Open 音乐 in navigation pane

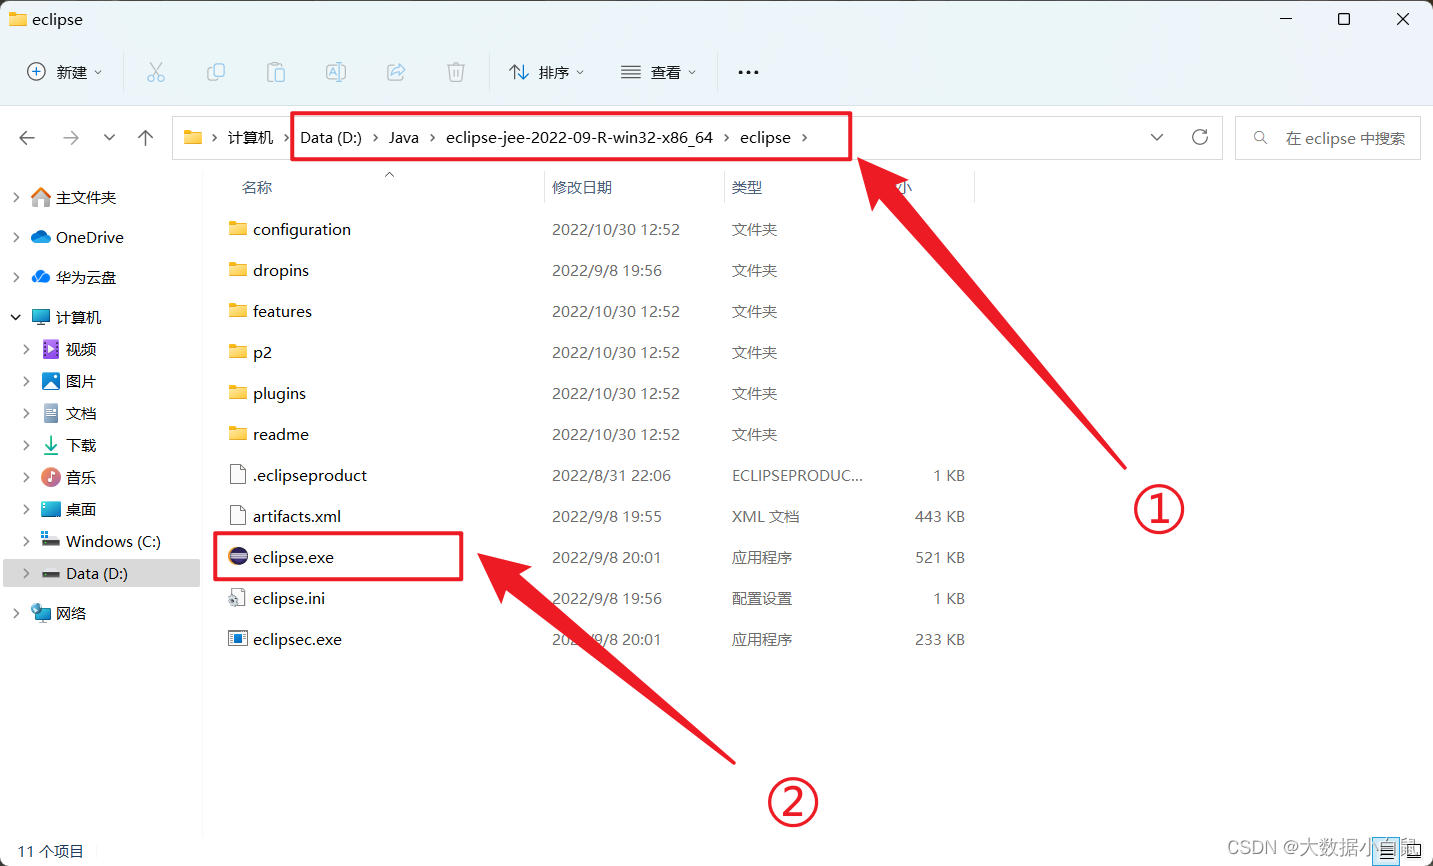pos(81,477)
